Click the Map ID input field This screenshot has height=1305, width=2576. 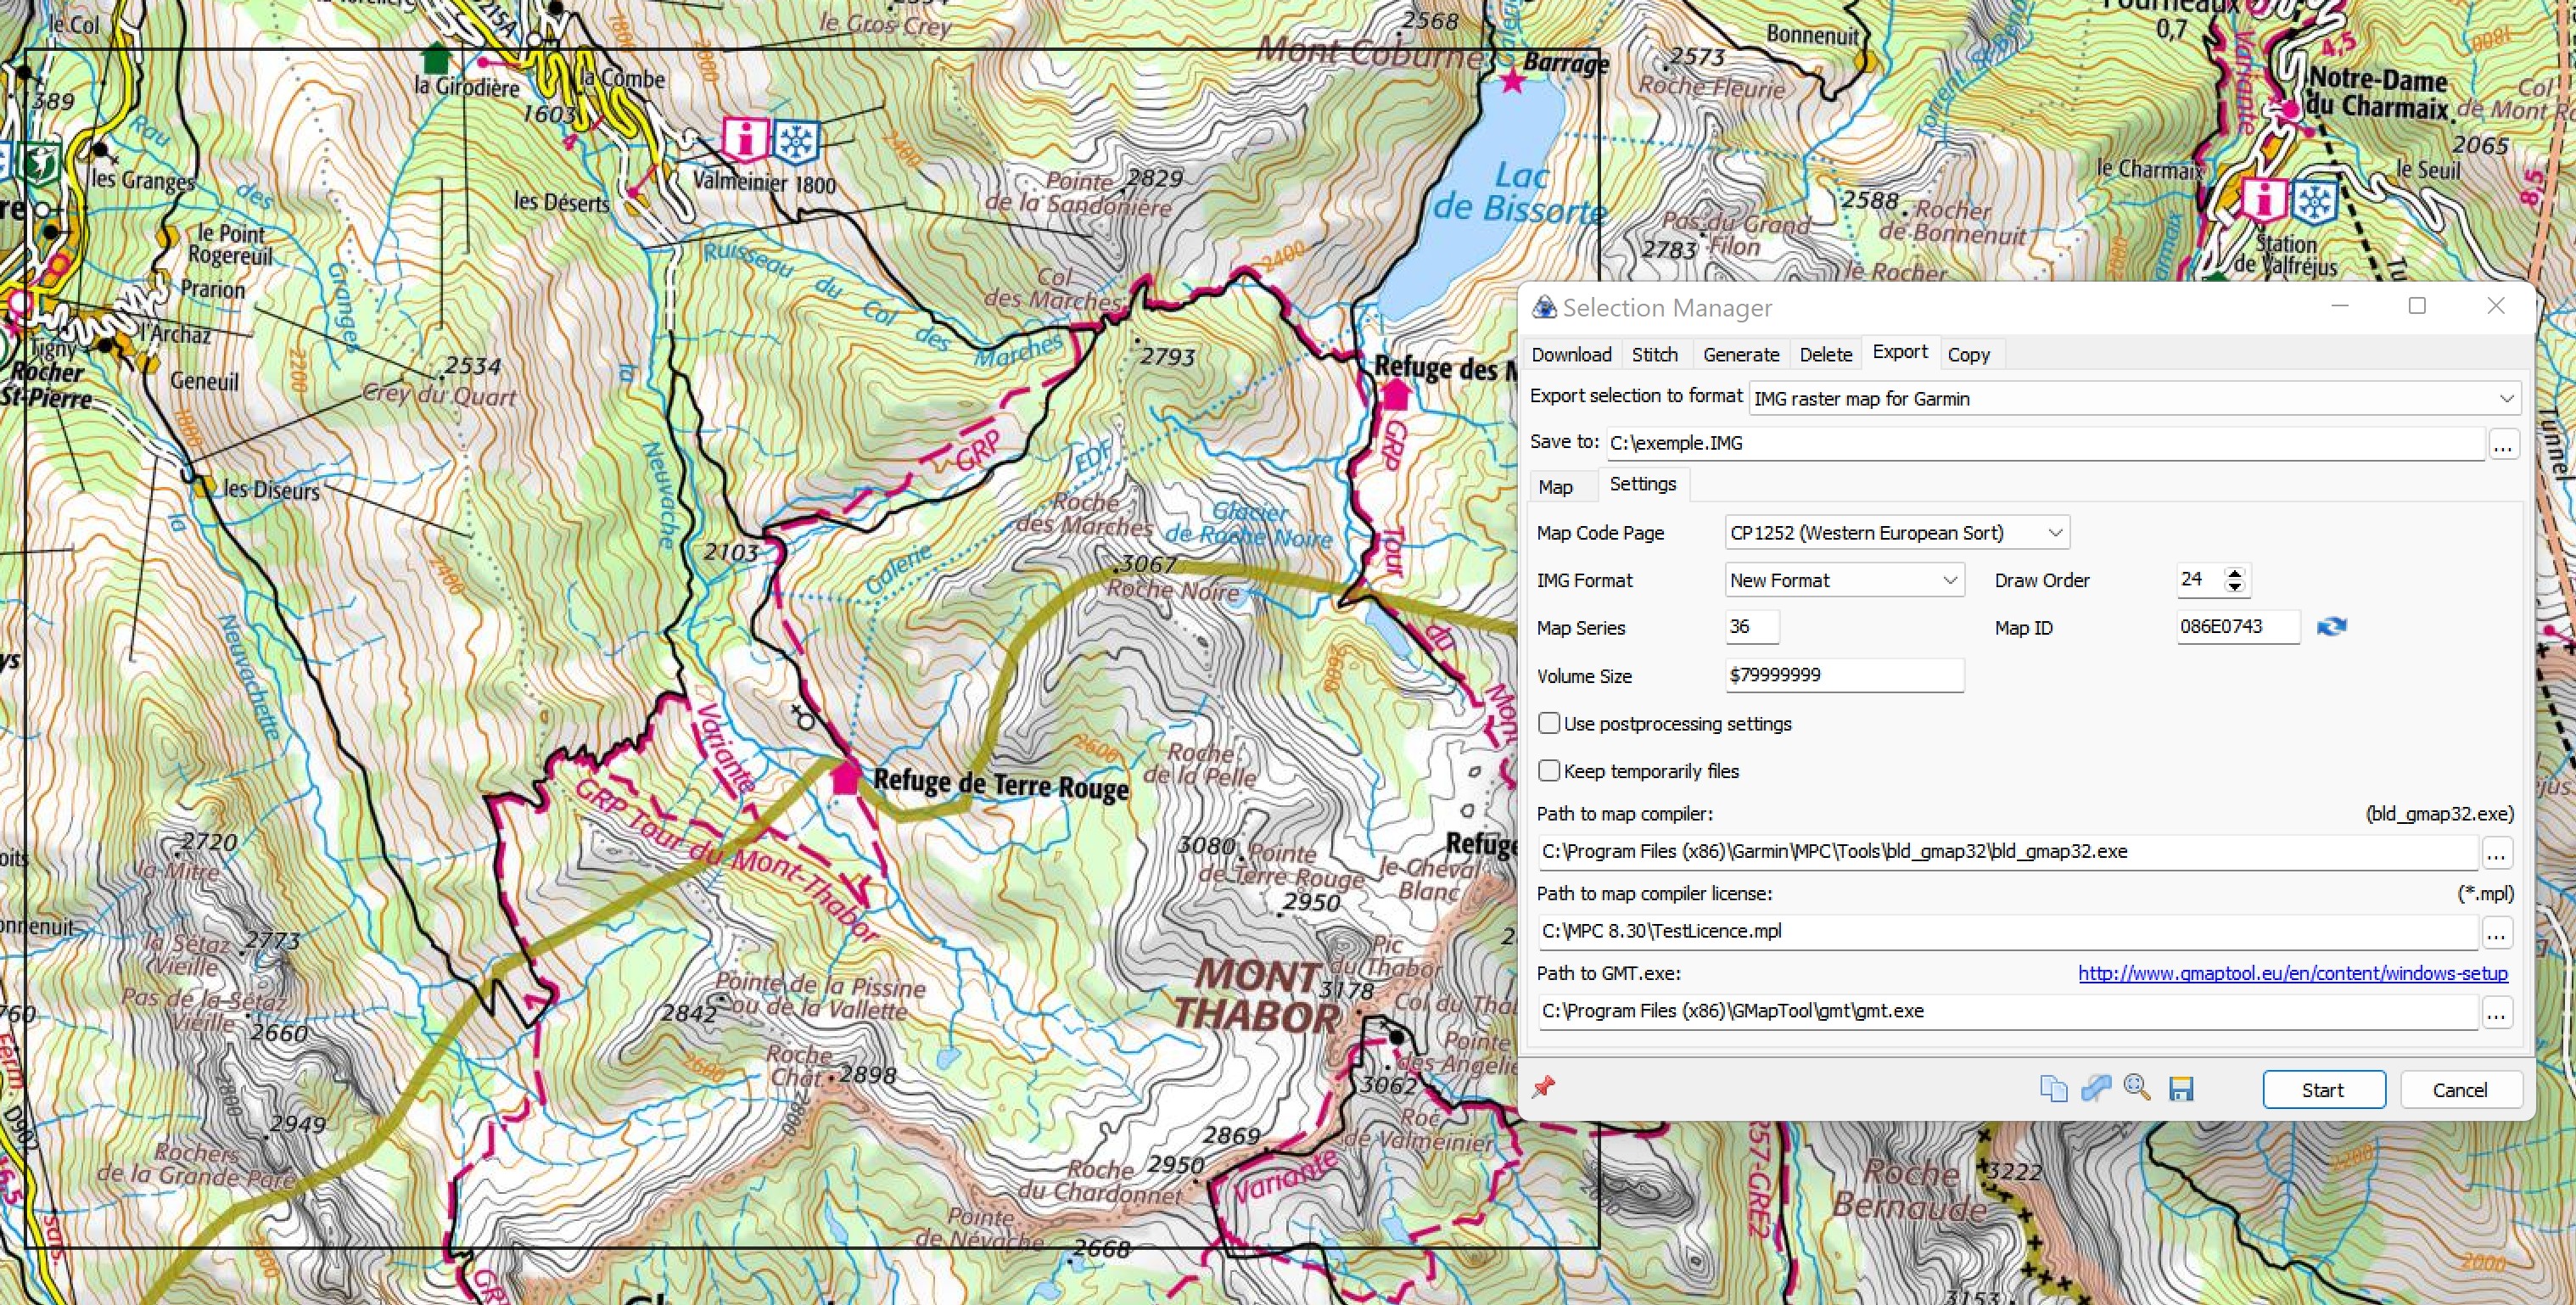2238,627
